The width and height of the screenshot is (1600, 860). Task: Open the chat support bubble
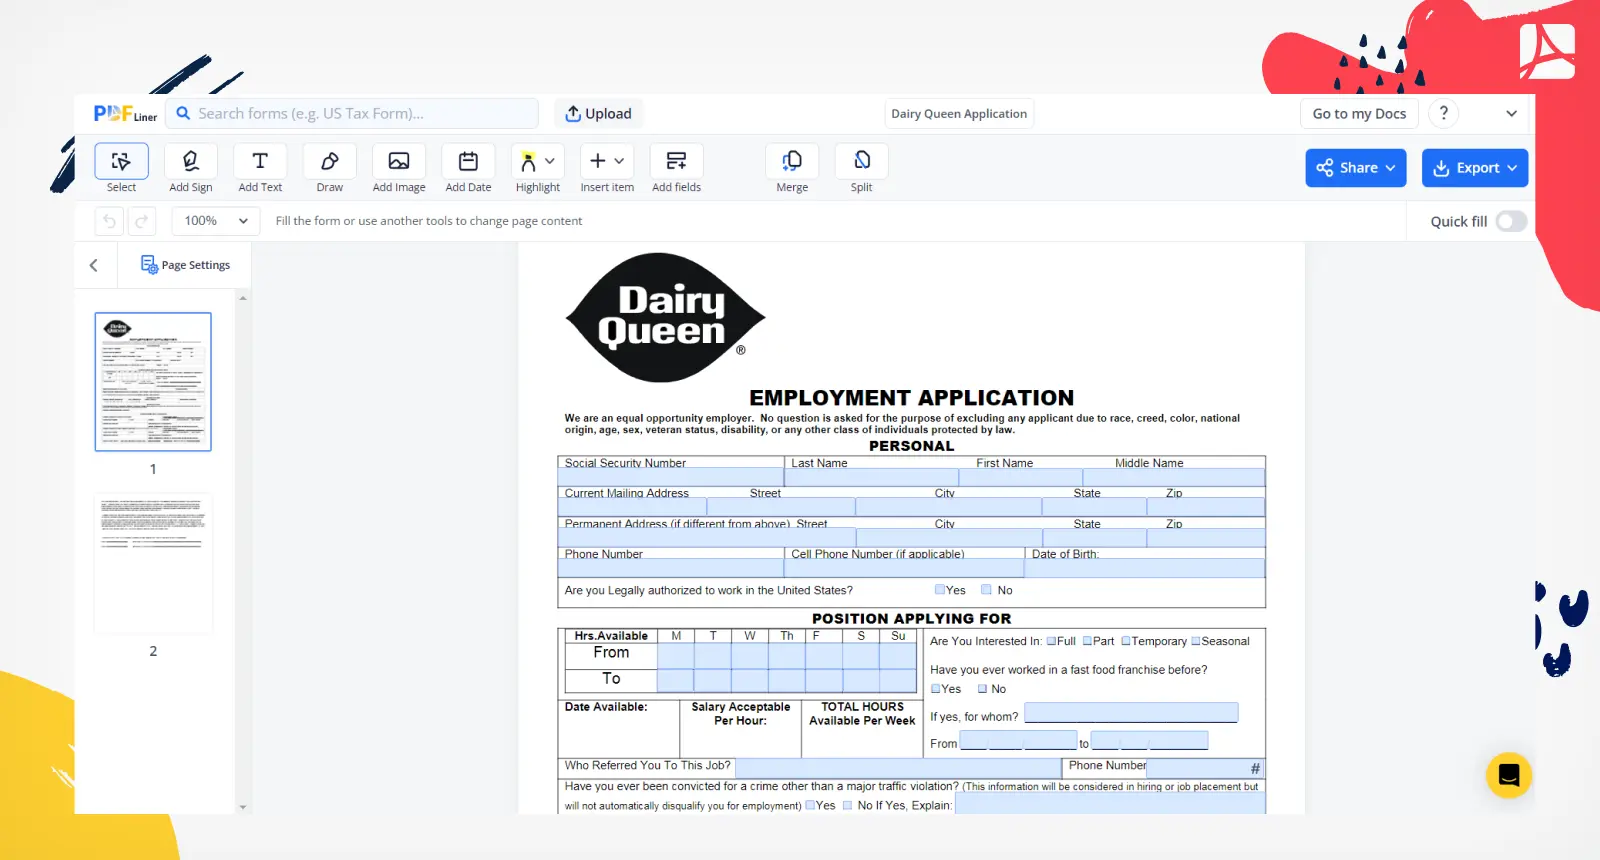coord(1509,775)
